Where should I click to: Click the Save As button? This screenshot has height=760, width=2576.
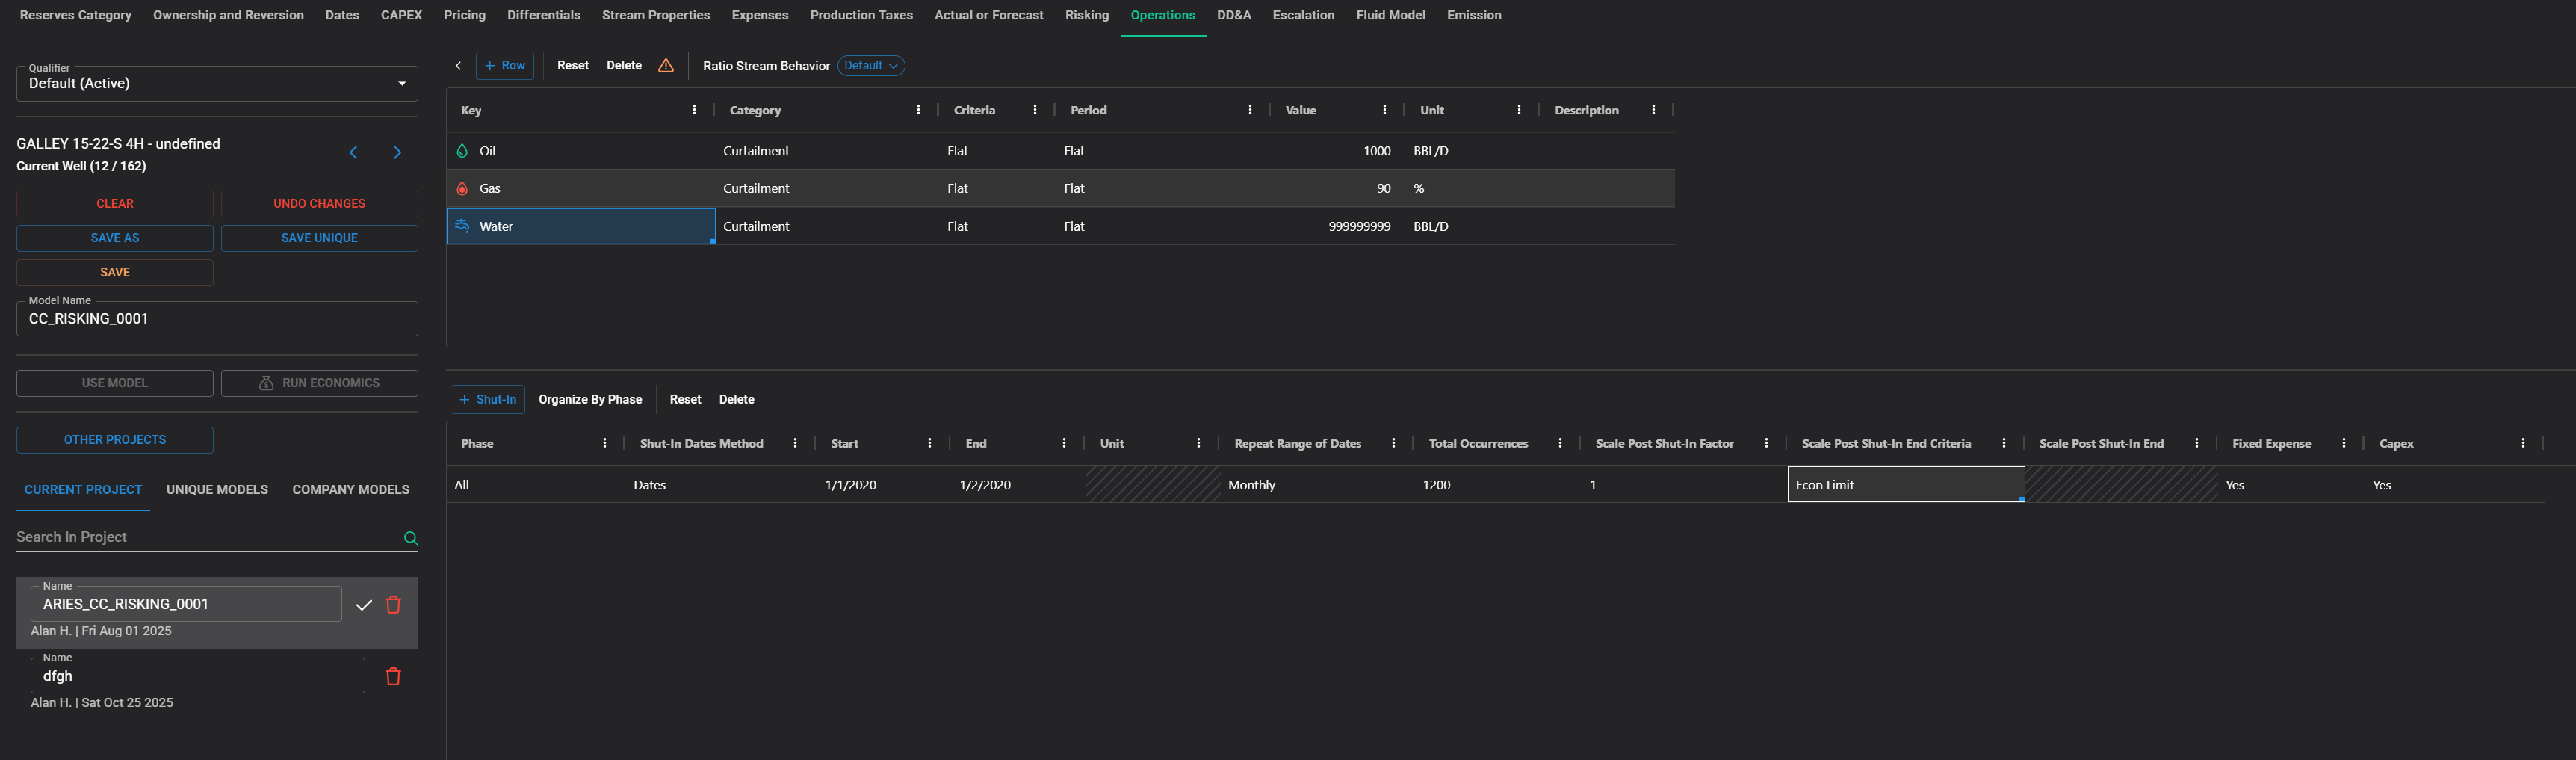(115, 238)
